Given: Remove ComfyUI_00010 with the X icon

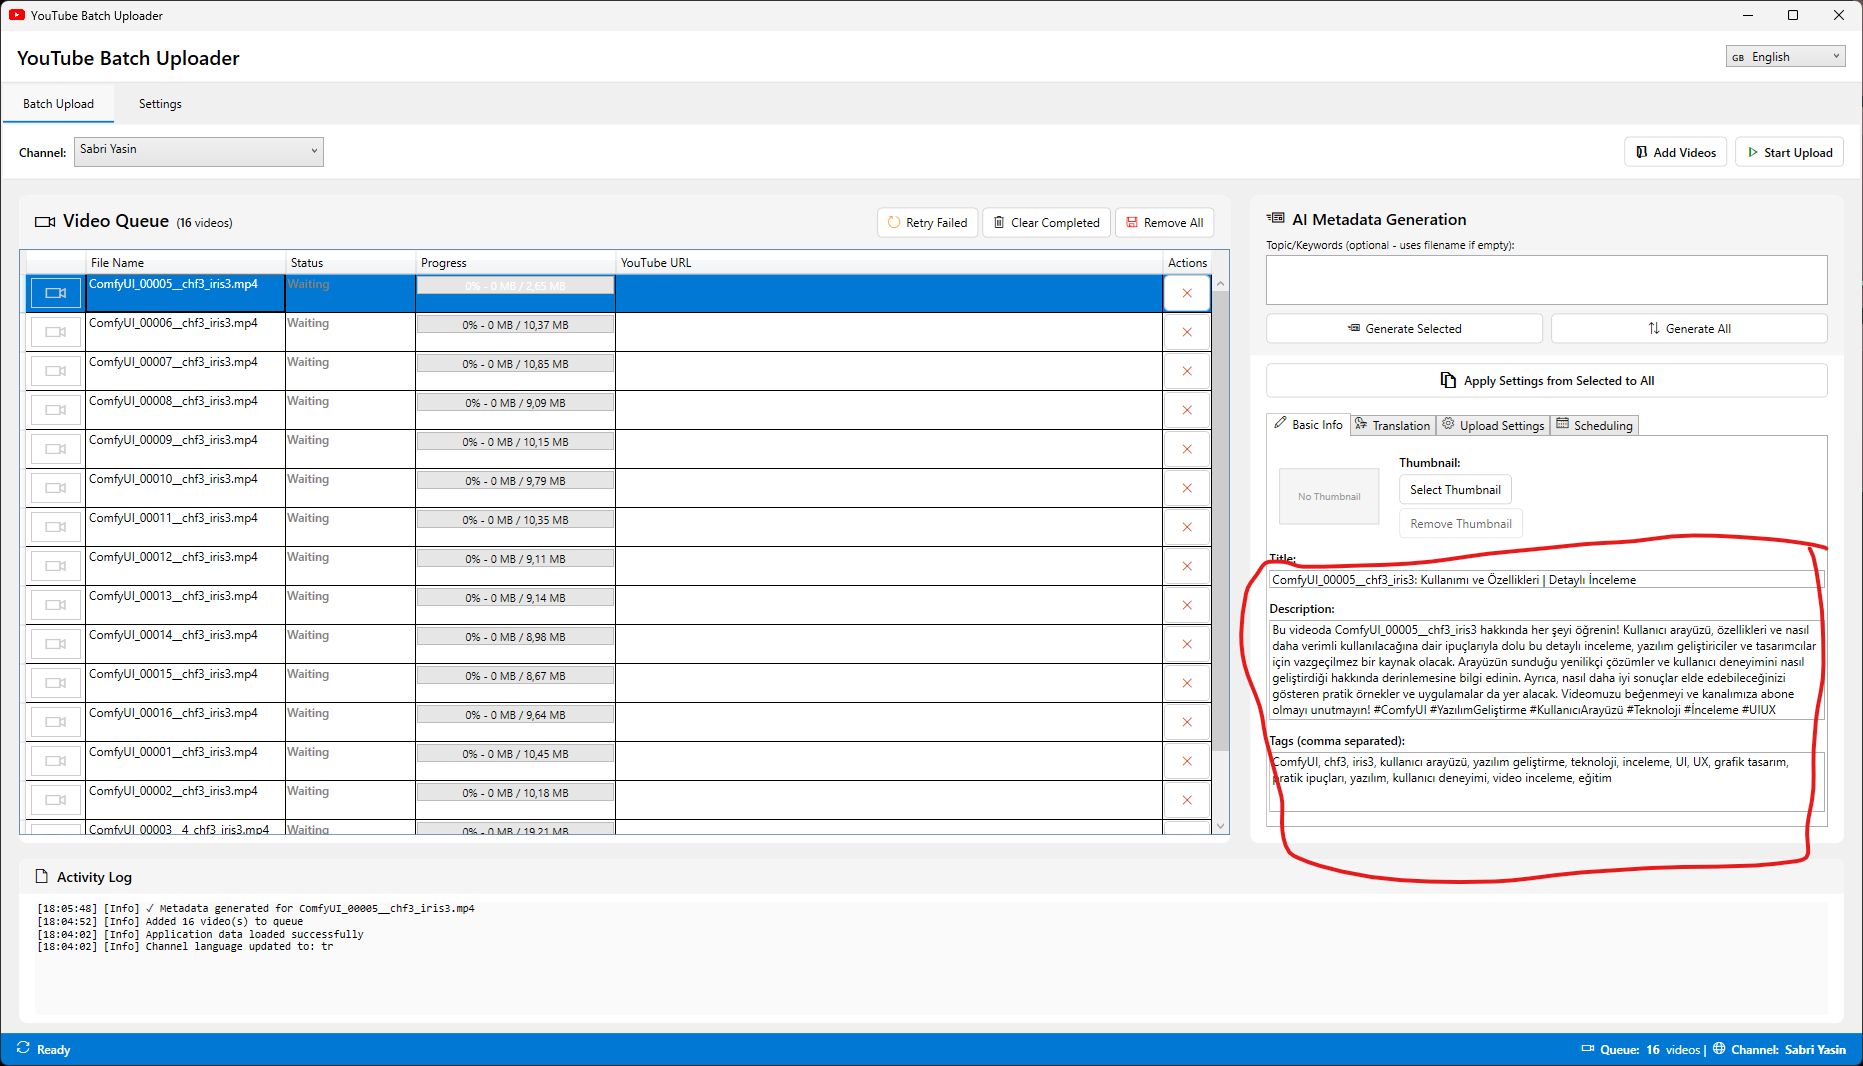Looking at the screenshot, I should (x=1187, y=488).
